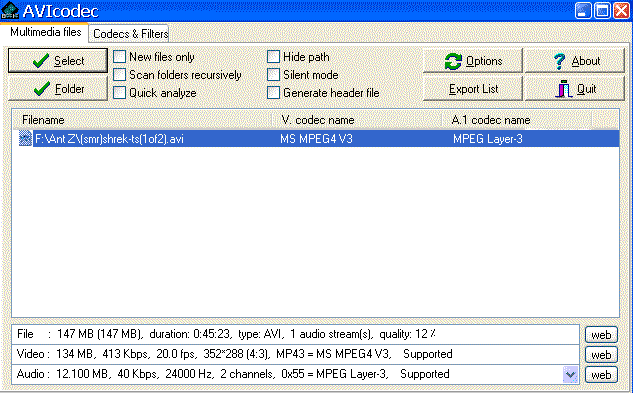Switch to Codecs & Filters tab

[130, 34]
